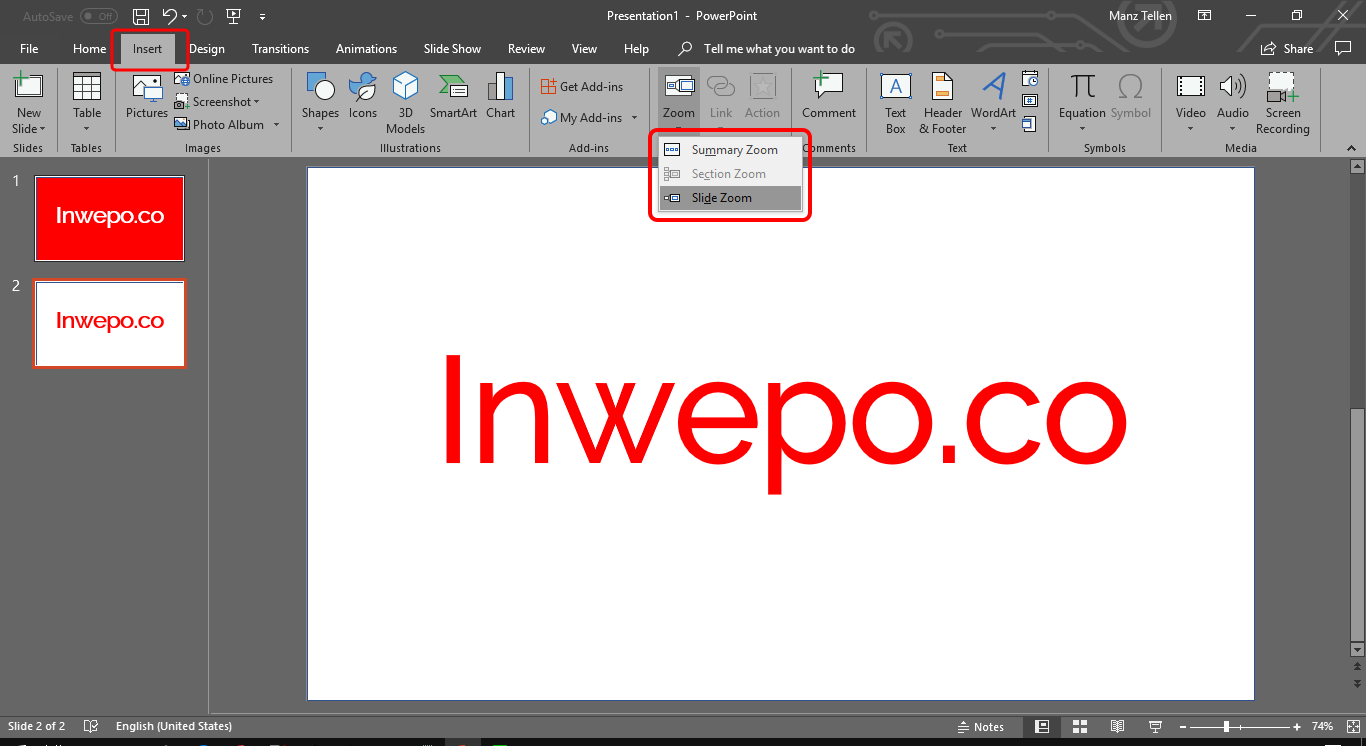
Task: Select the first slide thumbnail
Action: pyautogui.click(x=110, y=217)
